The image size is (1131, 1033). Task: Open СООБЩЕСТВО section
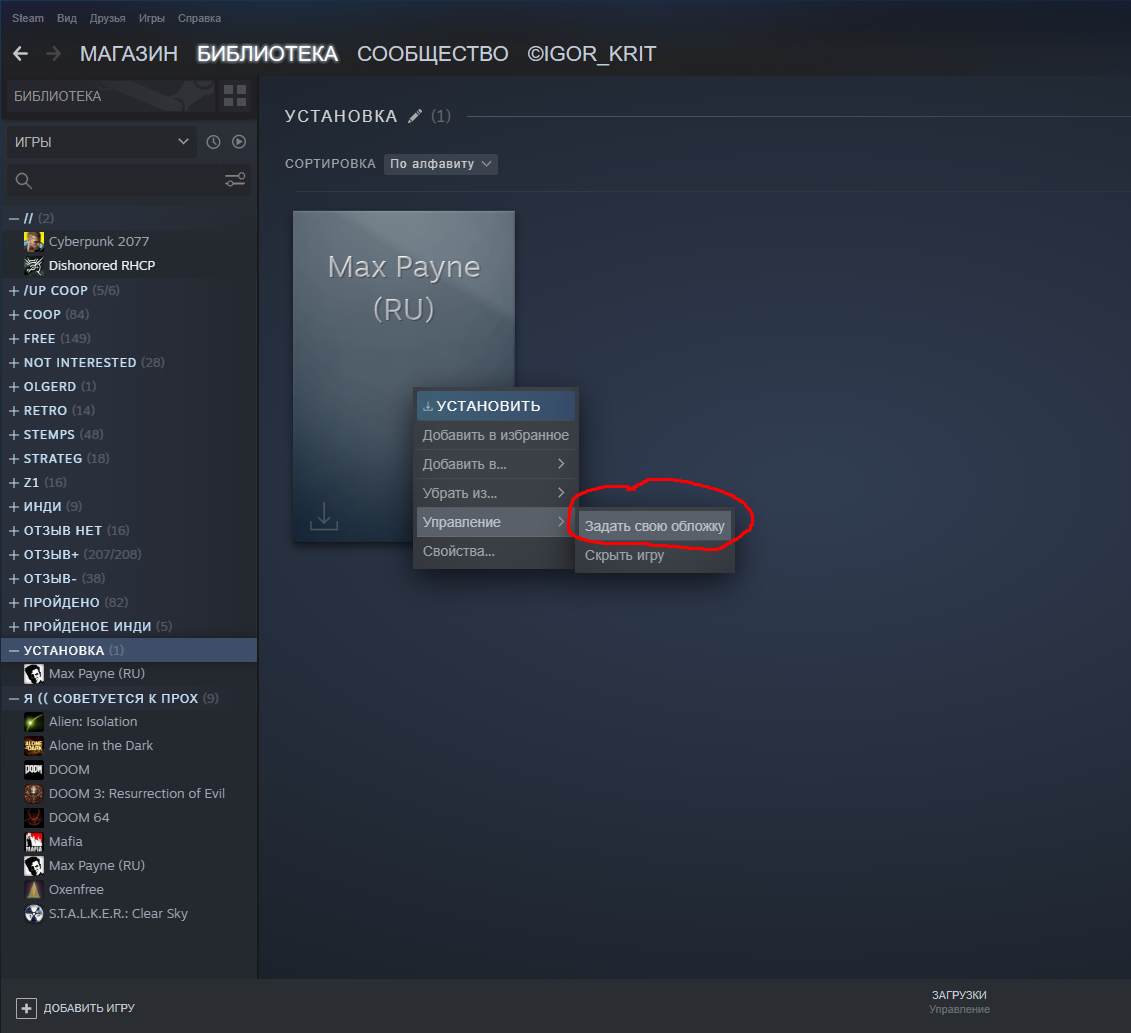(x=432, y=53)
